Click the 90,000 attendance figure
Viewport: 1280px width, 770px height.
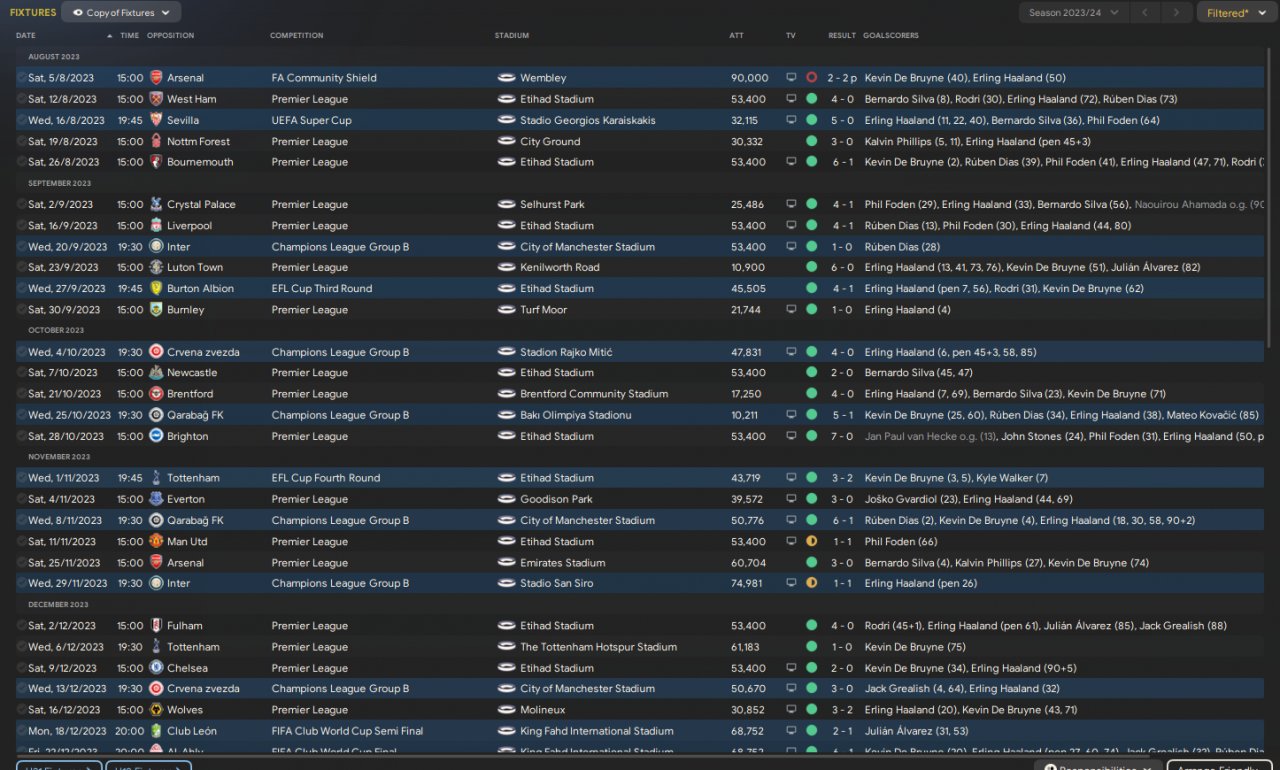point(750,78)
